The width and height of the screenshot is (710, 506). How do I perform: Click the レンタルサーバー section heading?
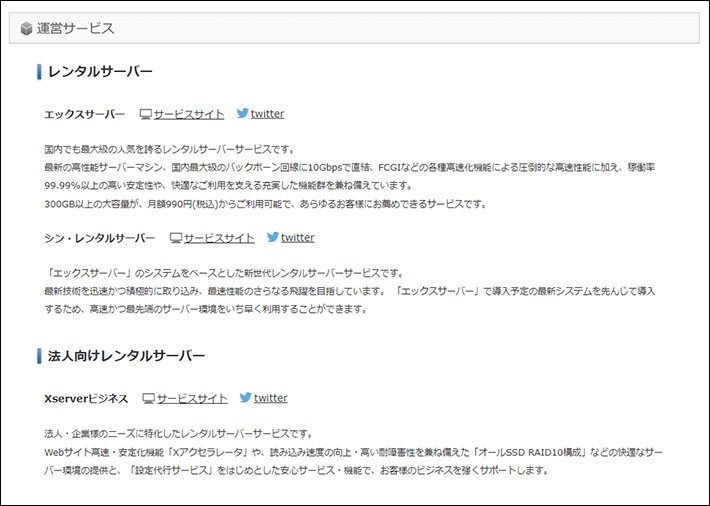[100, 72]
